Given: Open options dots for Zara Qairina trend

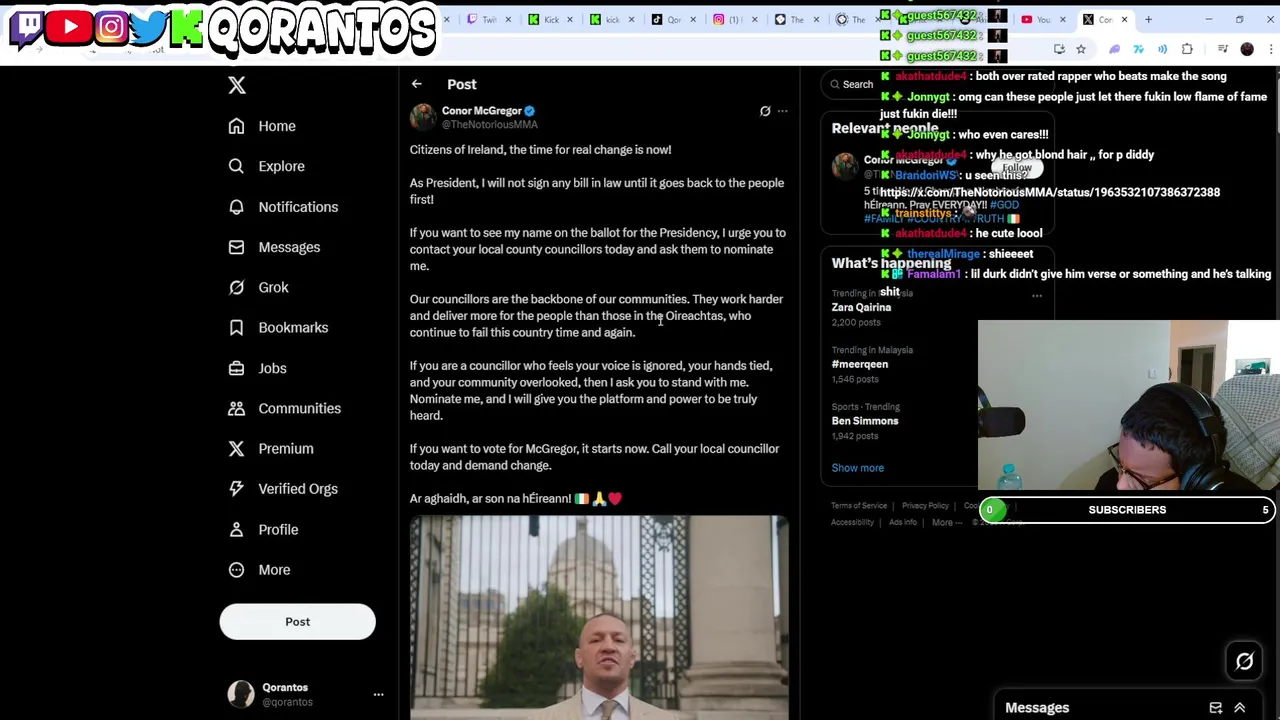Looking at the screenshot, I should click(x=1037, y=295).
